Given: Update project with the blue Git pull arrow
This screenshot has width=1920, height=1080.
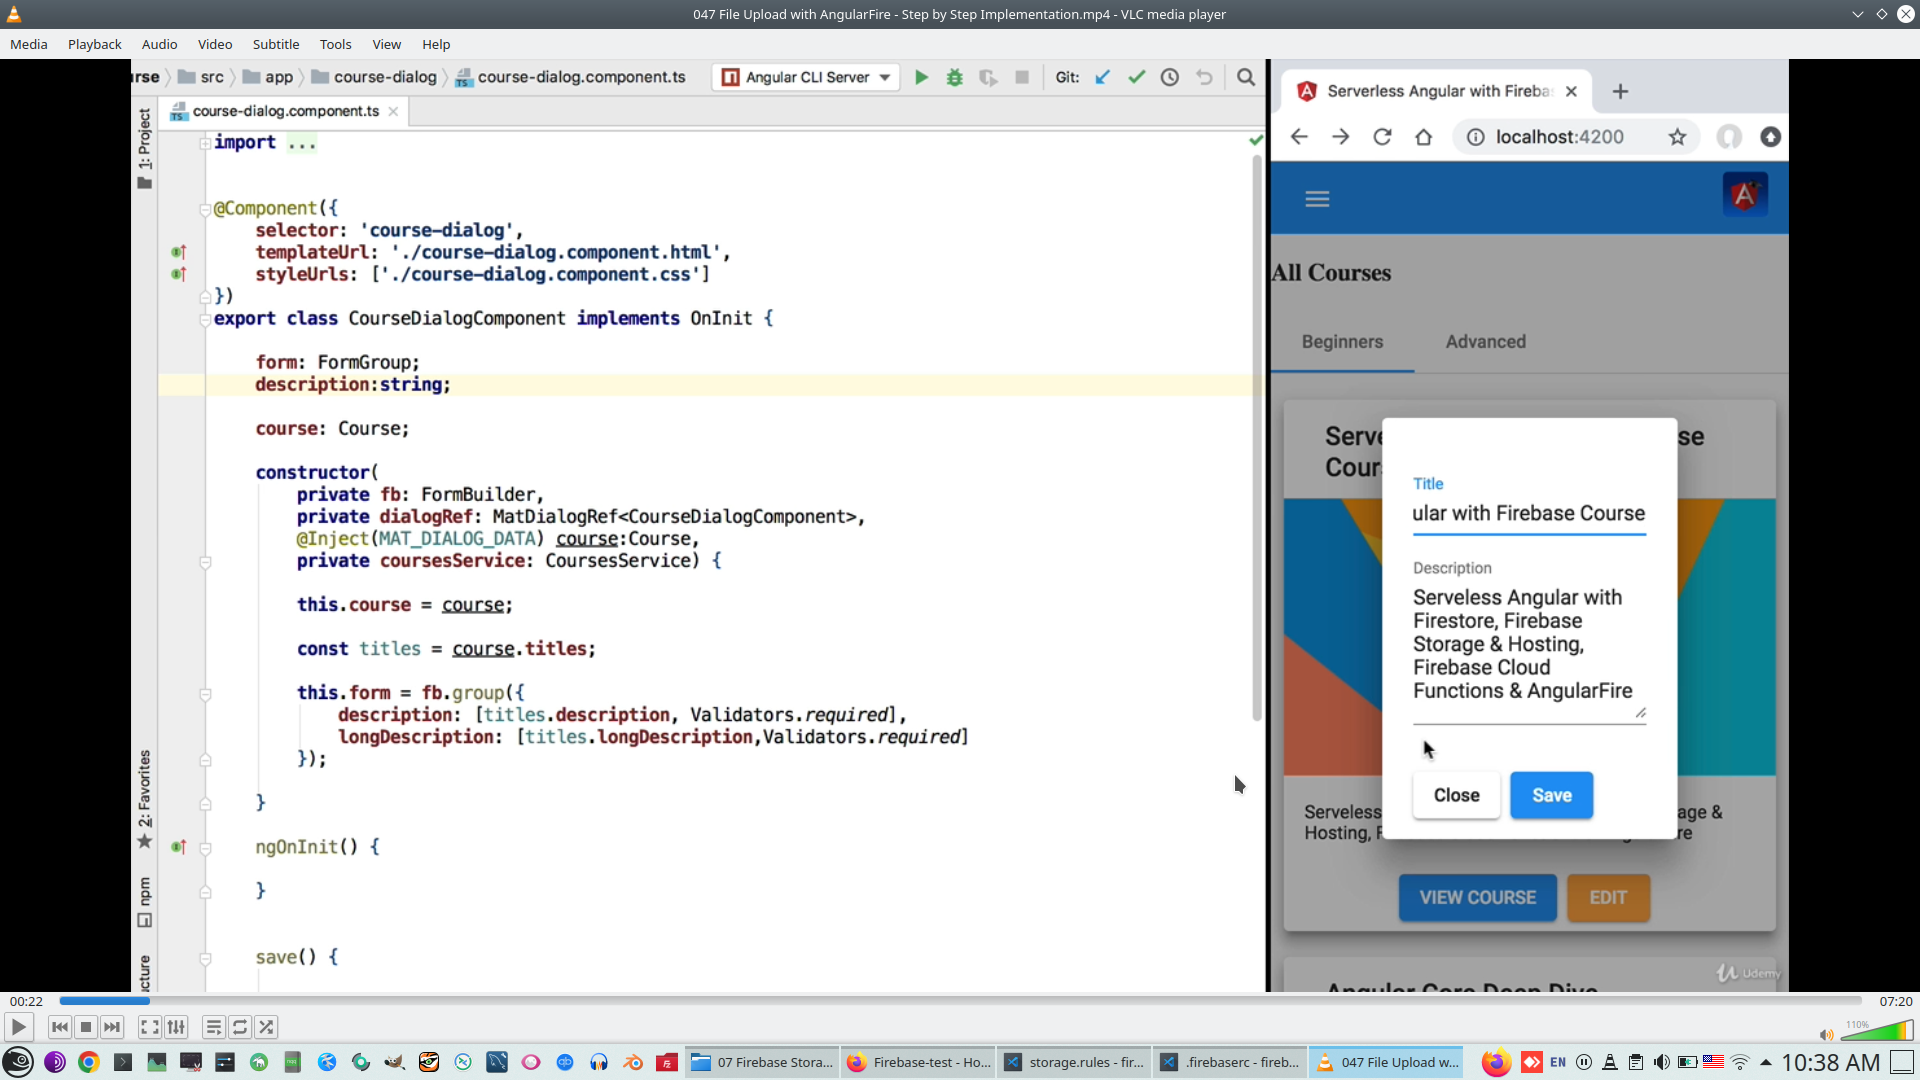Looking at the screenshot, I should [1102, 77].
